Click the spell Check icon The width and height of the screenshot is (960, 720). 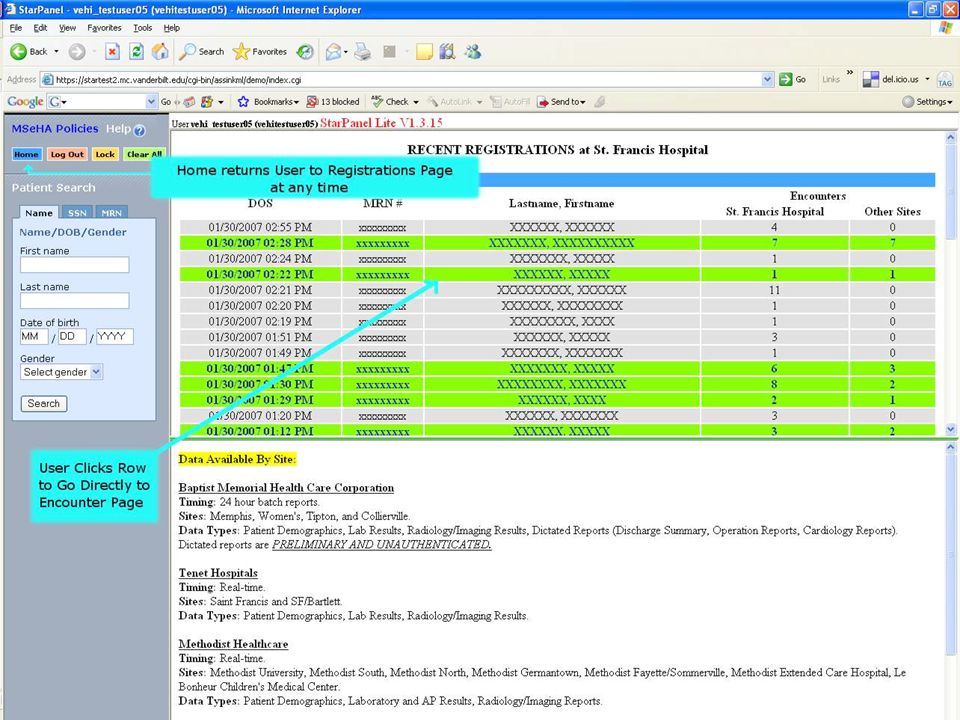pyautogui.click(x=377, y=102)
